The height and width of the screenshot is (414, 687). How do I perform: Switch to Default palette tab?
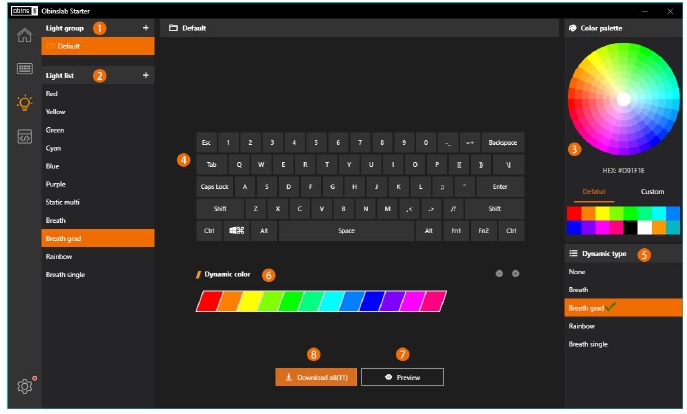pos(594,191)
